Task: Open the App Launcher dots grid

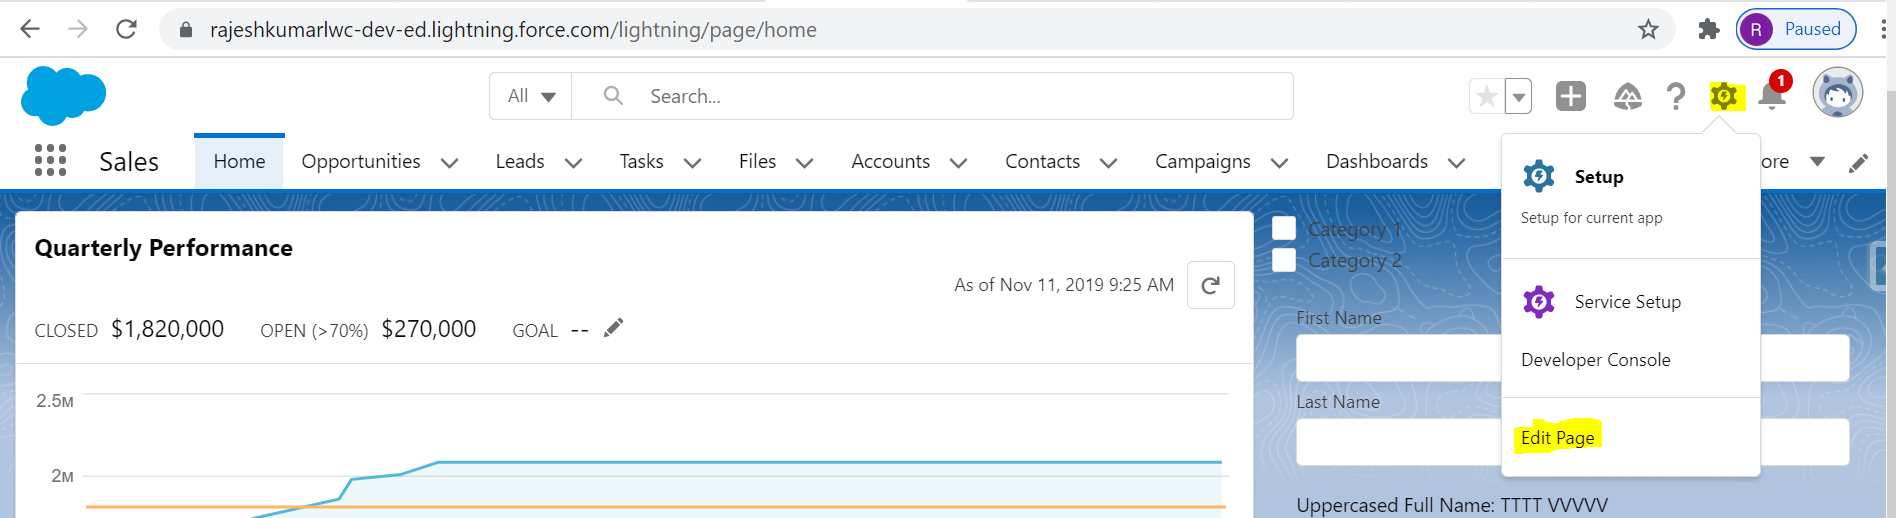Action: tap(50, 160)
